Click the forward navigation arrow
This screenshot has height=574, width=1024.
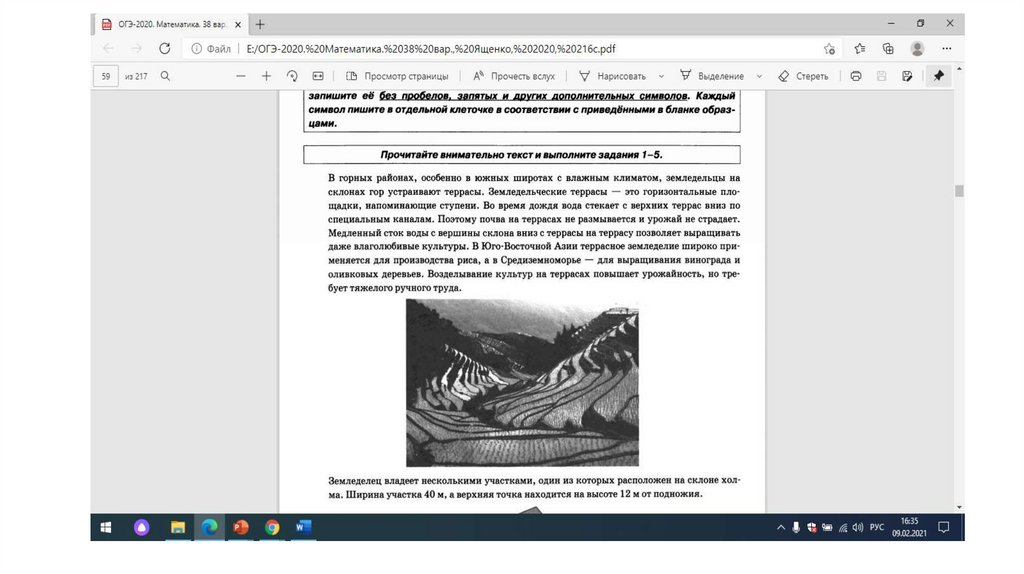(x=136, y=49)
